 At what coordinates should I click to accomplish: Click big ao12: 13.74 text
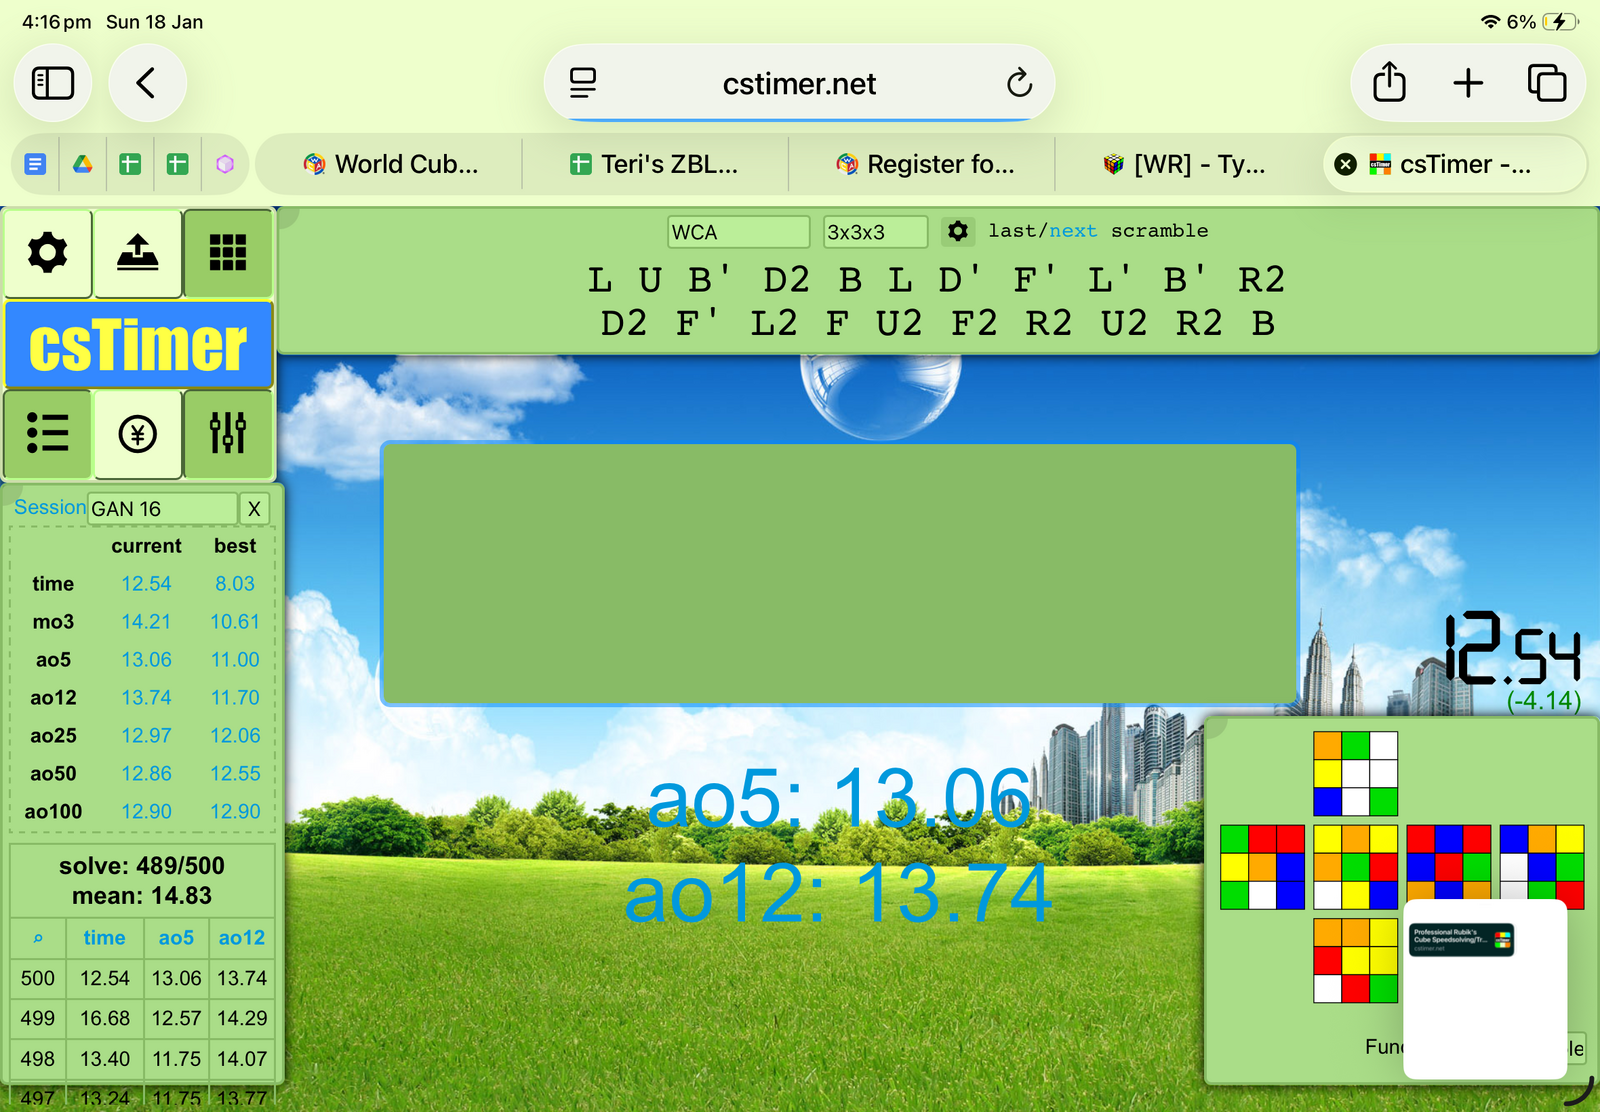[838, 894]
